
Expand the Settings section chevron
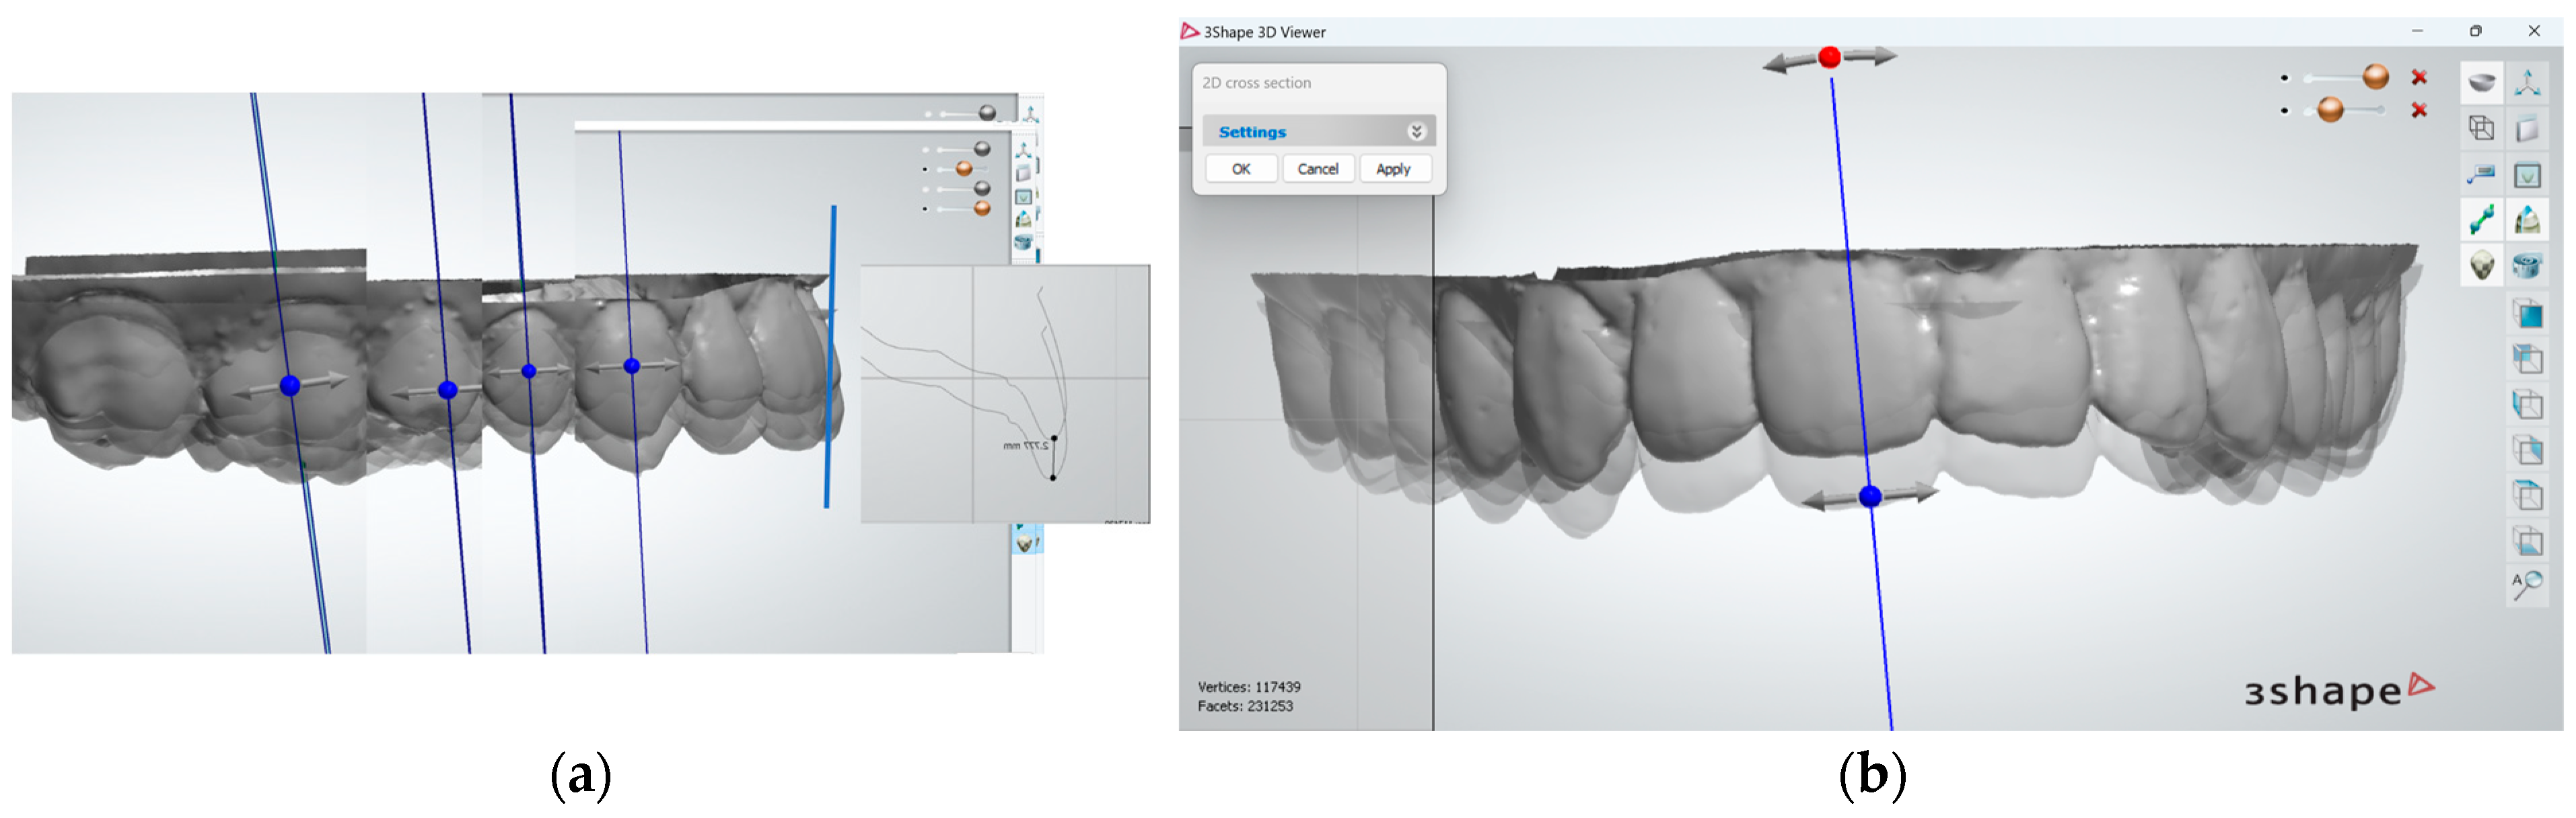(x=1416, y=132)
